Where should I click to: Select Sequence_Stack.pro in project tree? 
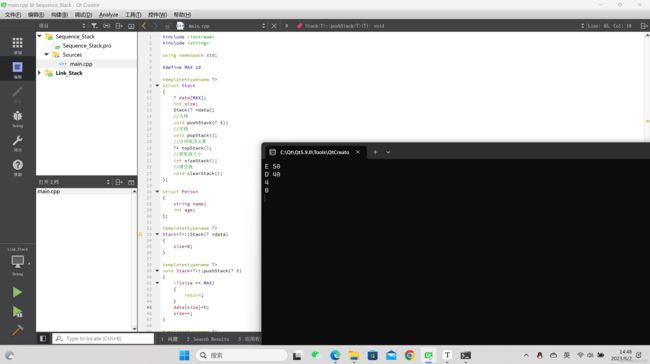87,46
